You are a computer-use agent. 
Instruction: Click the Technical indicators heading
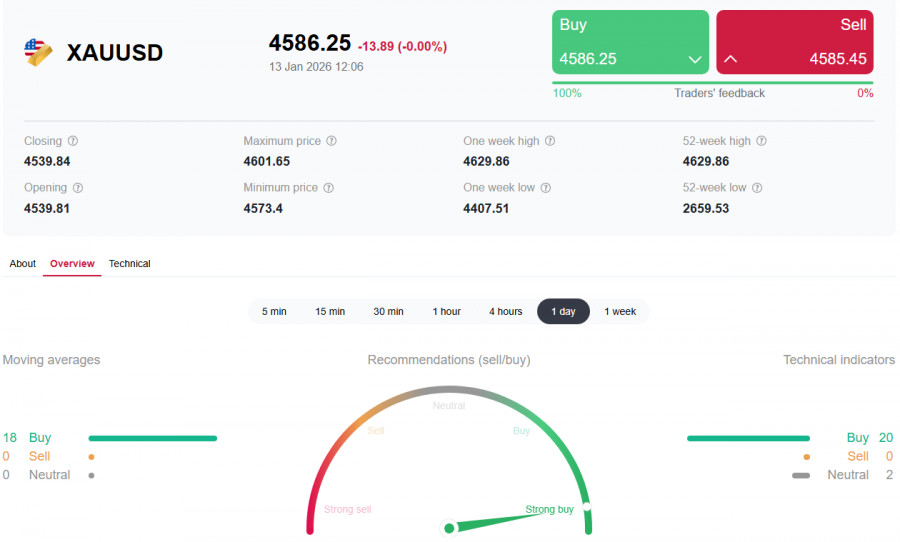pyautogui.click(x=839, y=360)
